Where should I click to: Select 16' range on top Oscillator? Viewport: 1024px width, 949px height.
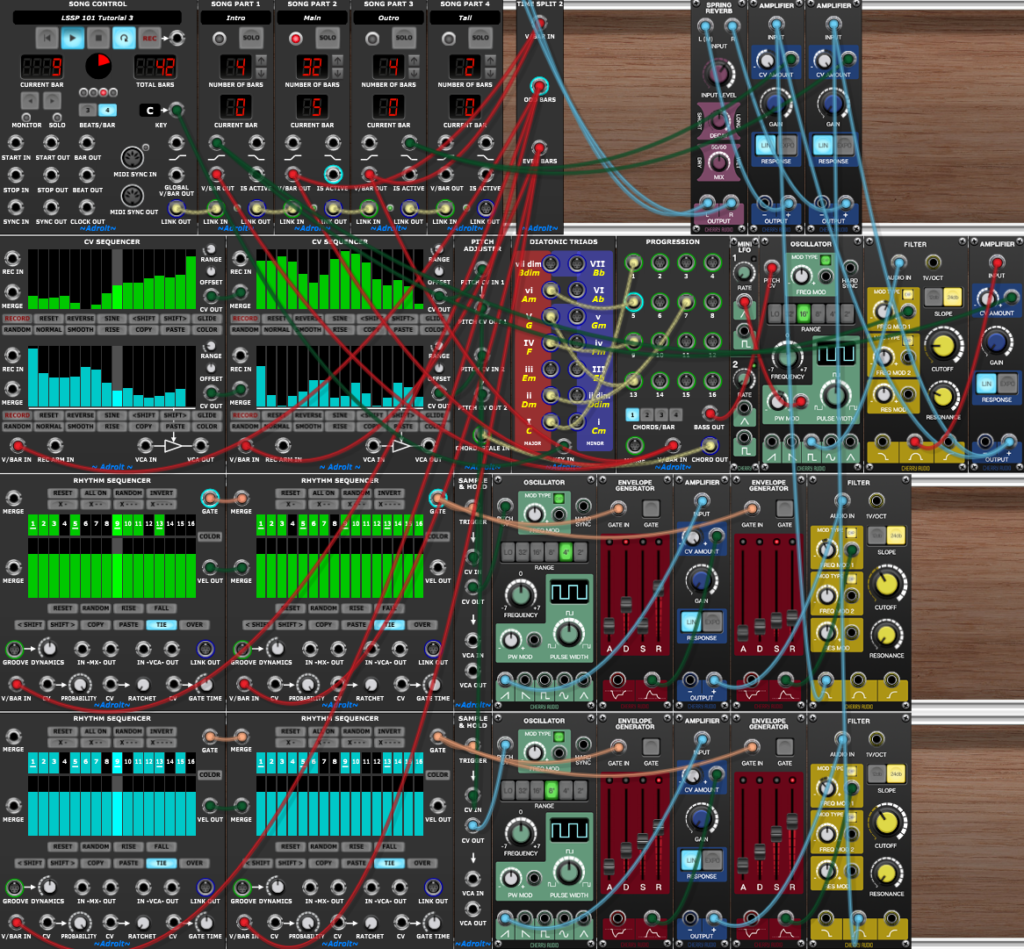click(x=803, y=314)
